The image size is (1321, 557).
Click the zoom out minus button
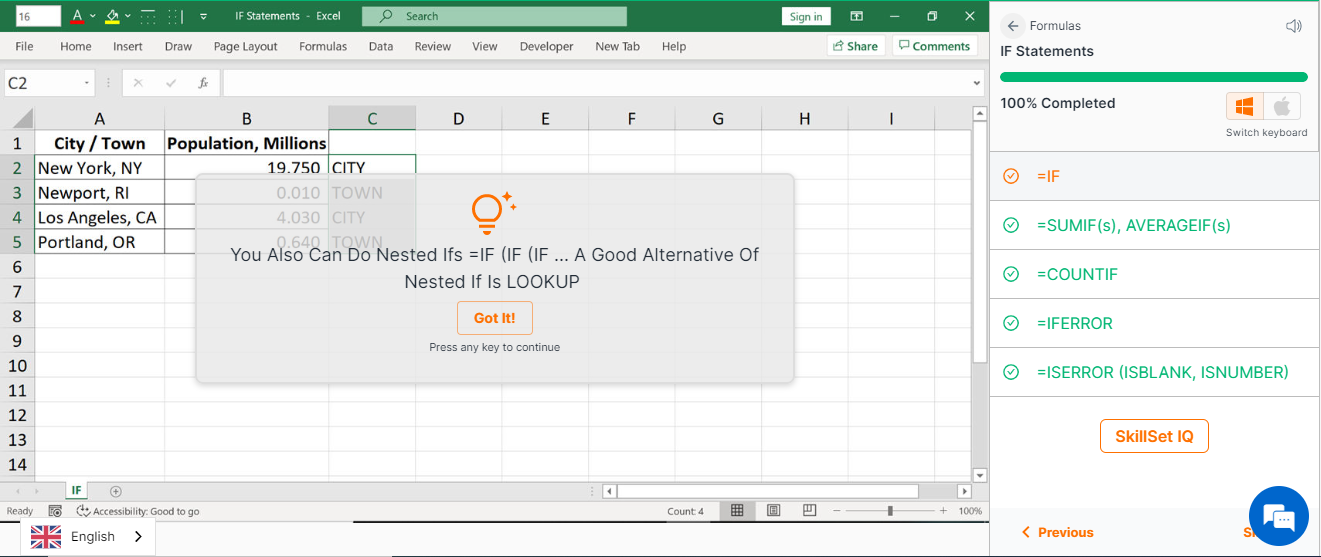pyautogui.click(x=836, y=511)
